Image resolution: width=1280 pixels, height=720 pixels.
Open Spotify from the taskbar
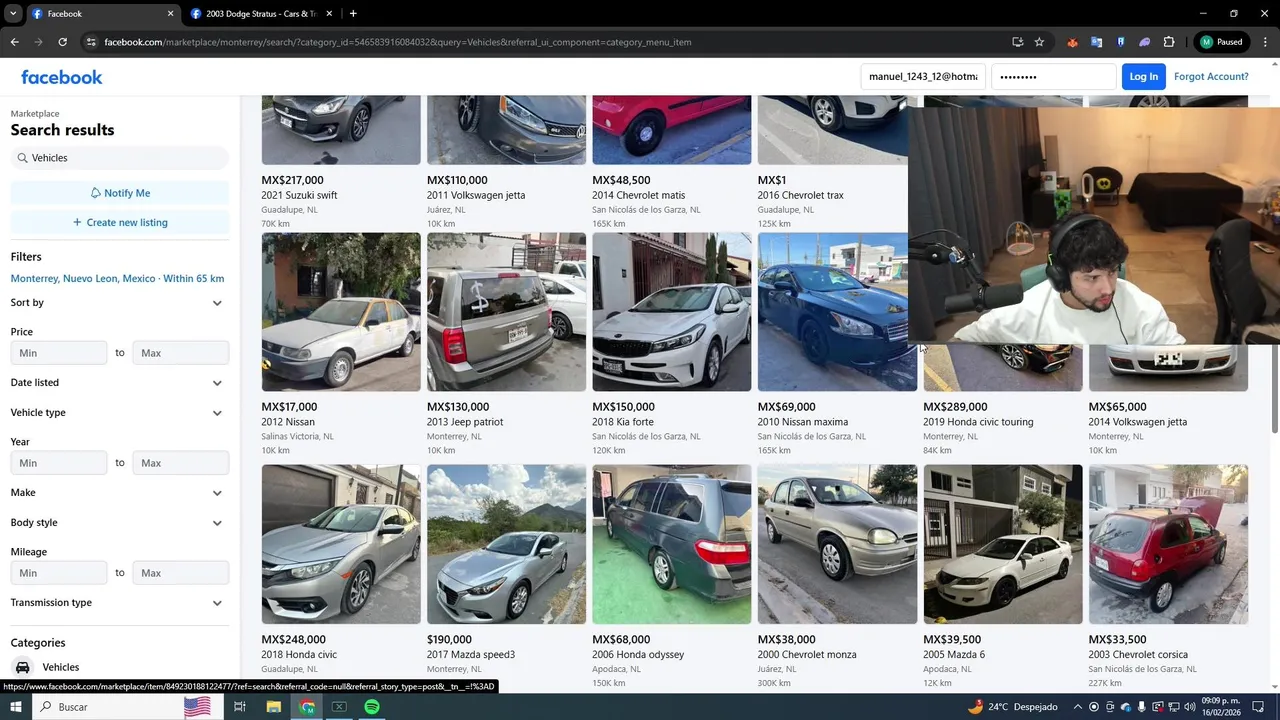coord(372,707)
